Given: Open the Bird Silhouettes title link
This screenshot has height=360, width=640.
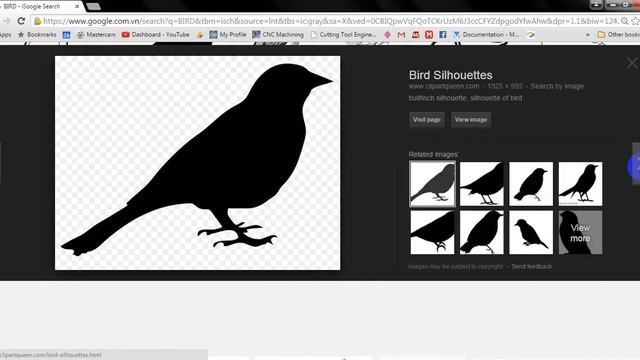Looking at the screenshot, I should [450, 75].
